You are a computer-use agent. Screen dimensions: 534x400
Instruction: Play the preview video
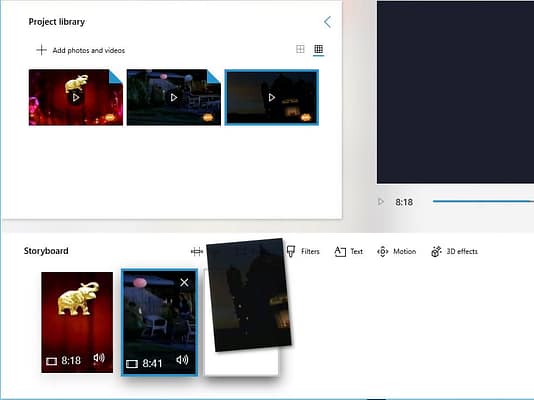click(381, 202)
